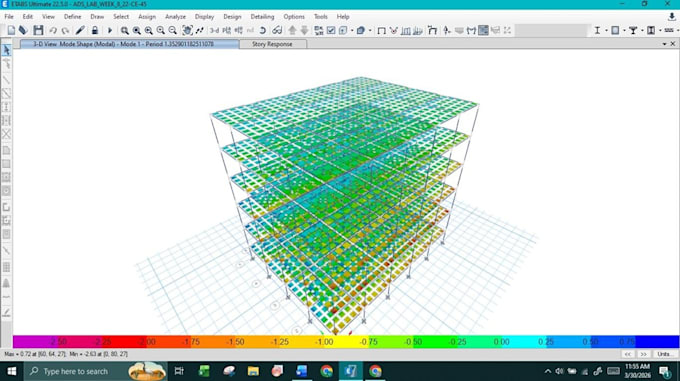Toggle the Object Shrink checkmark icon

point(331,30)
